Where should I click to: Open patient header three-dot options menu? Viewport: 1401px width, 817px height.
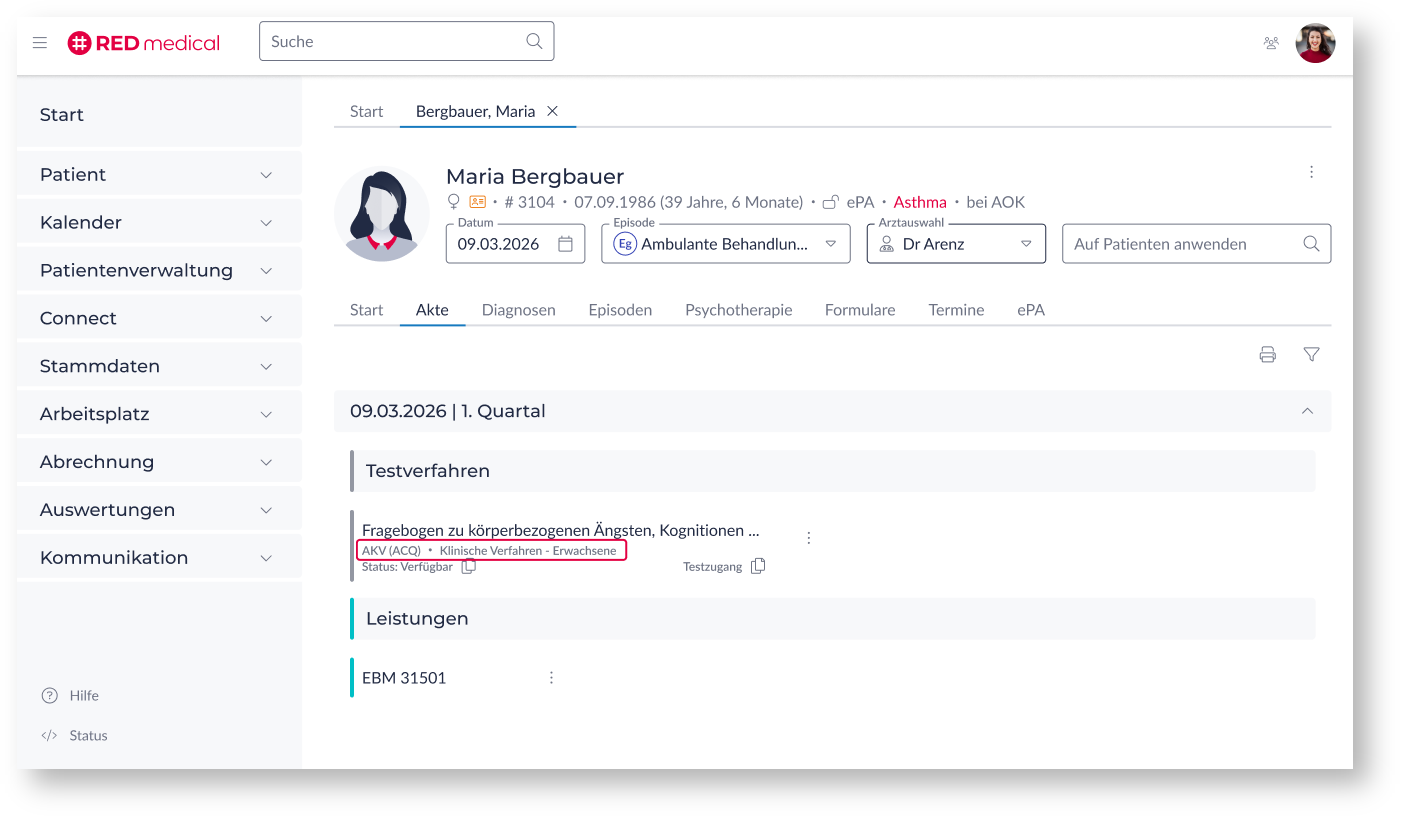pyautogui.click(x=1311, y=172)
